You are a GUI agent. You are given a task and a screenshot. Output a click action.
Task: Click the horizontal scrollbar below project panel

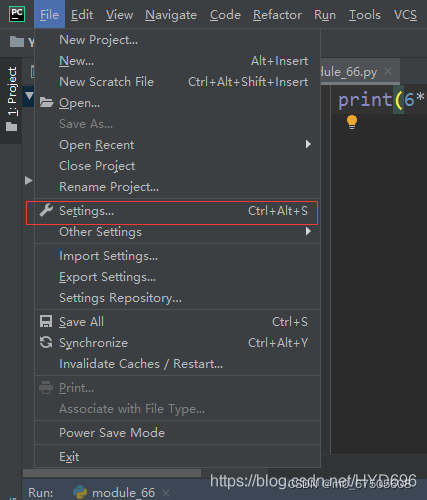(112, 473)
